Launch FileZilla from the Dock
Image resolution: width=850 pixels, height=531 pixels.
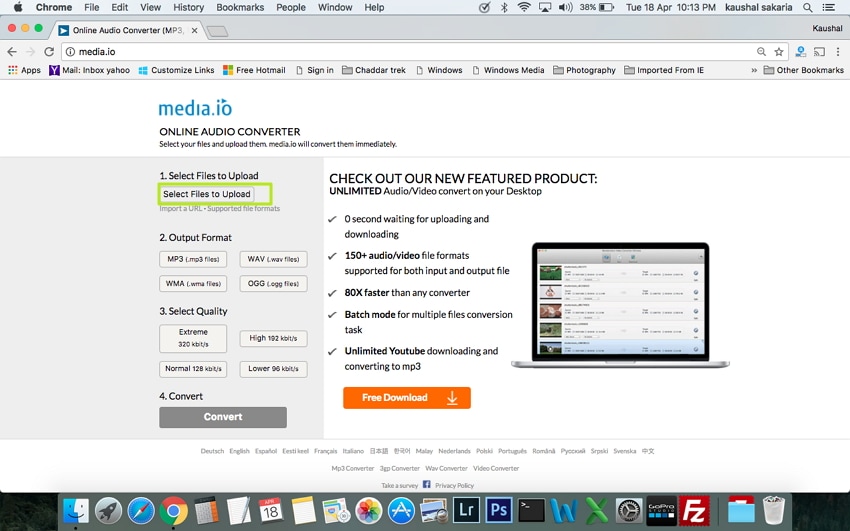(694, 511)
